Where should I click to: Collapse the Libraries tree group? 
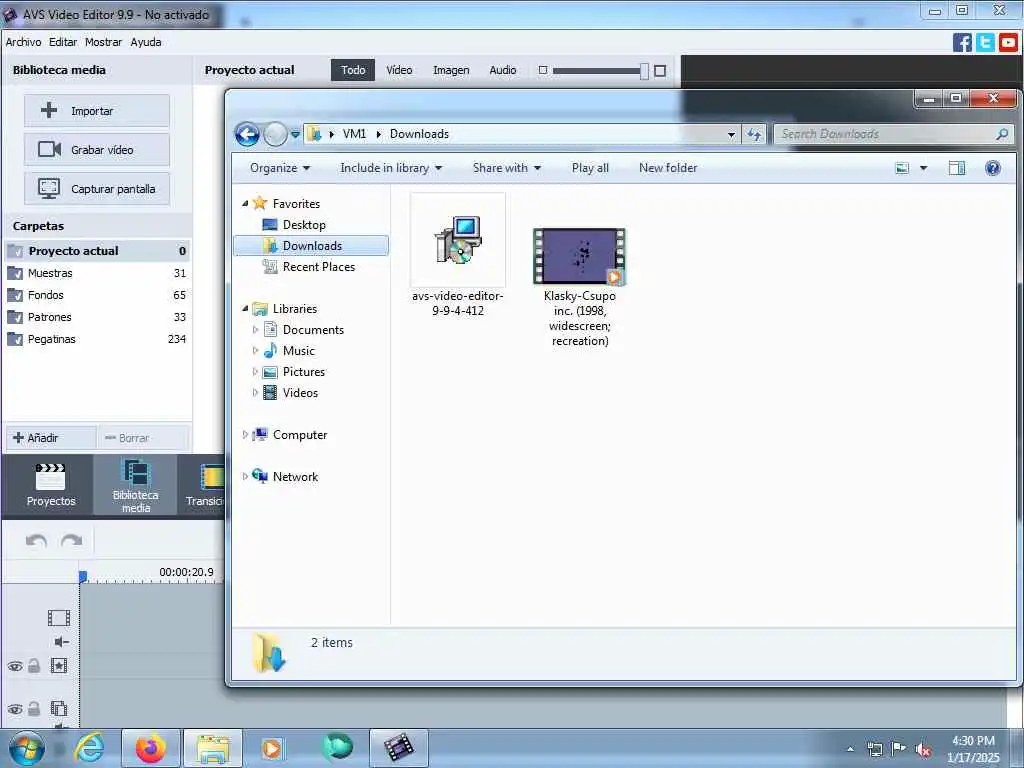tap(245, 308)
